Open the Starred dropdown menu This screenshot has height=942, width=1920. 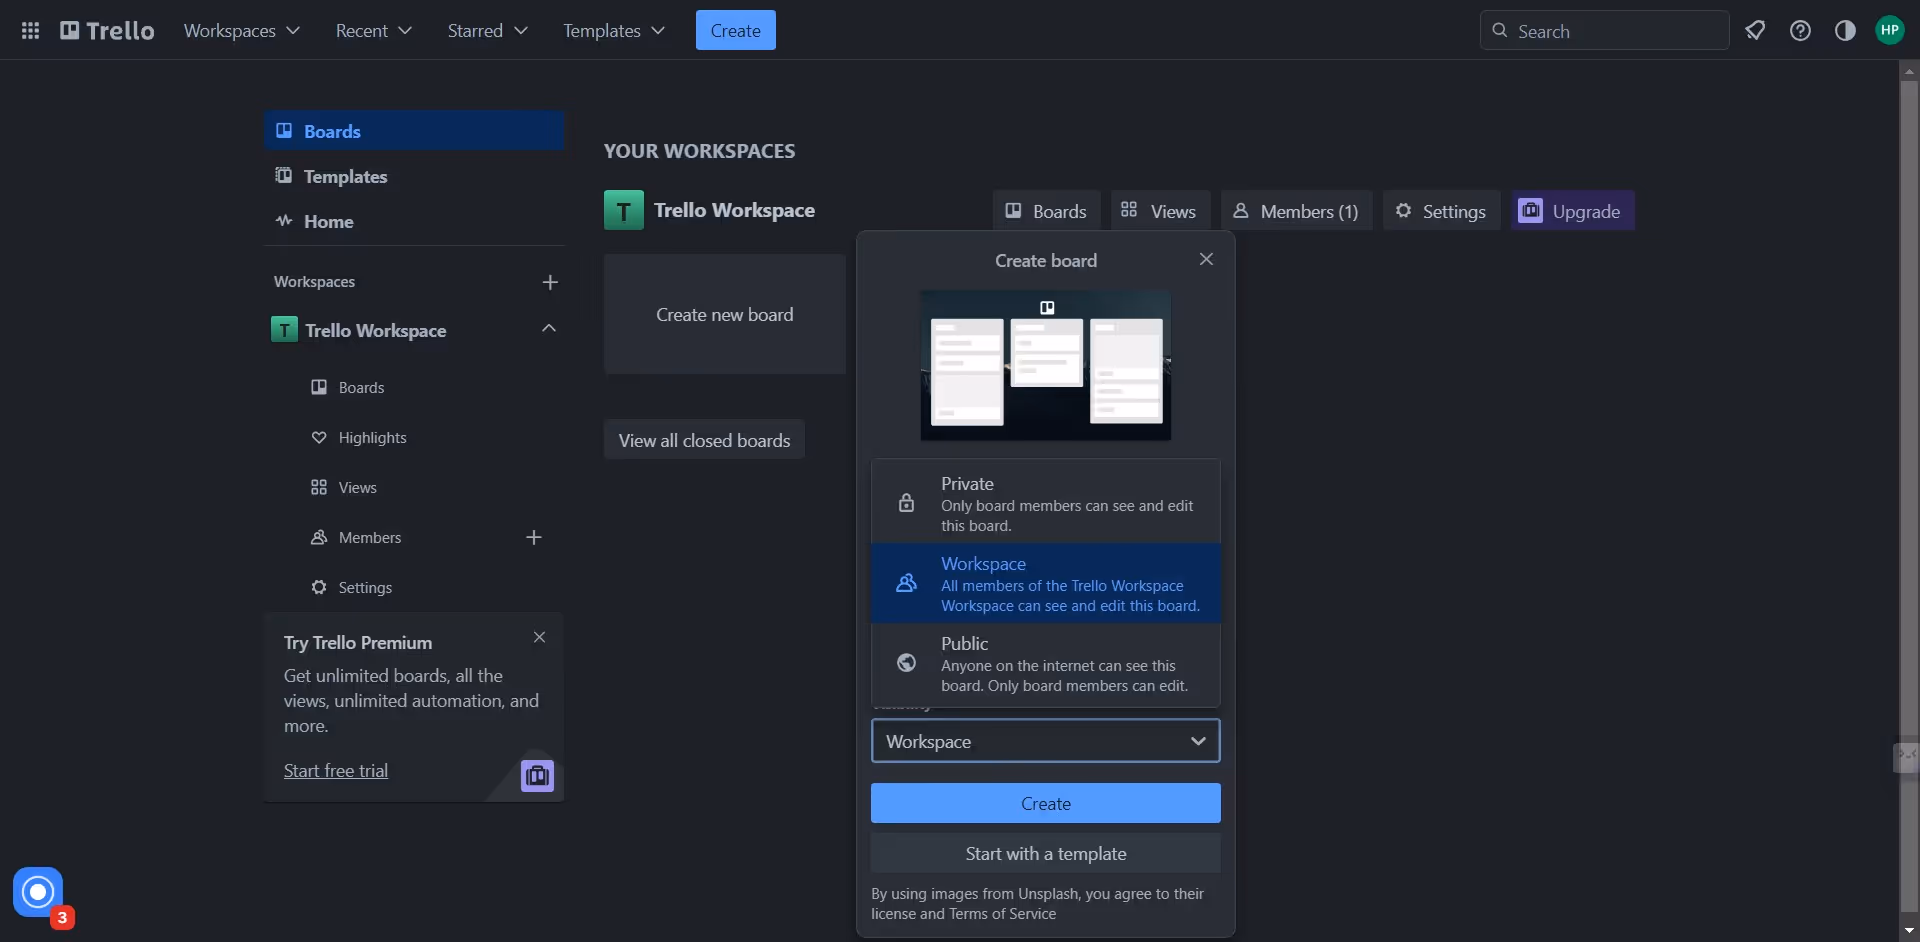click(487, 31)
